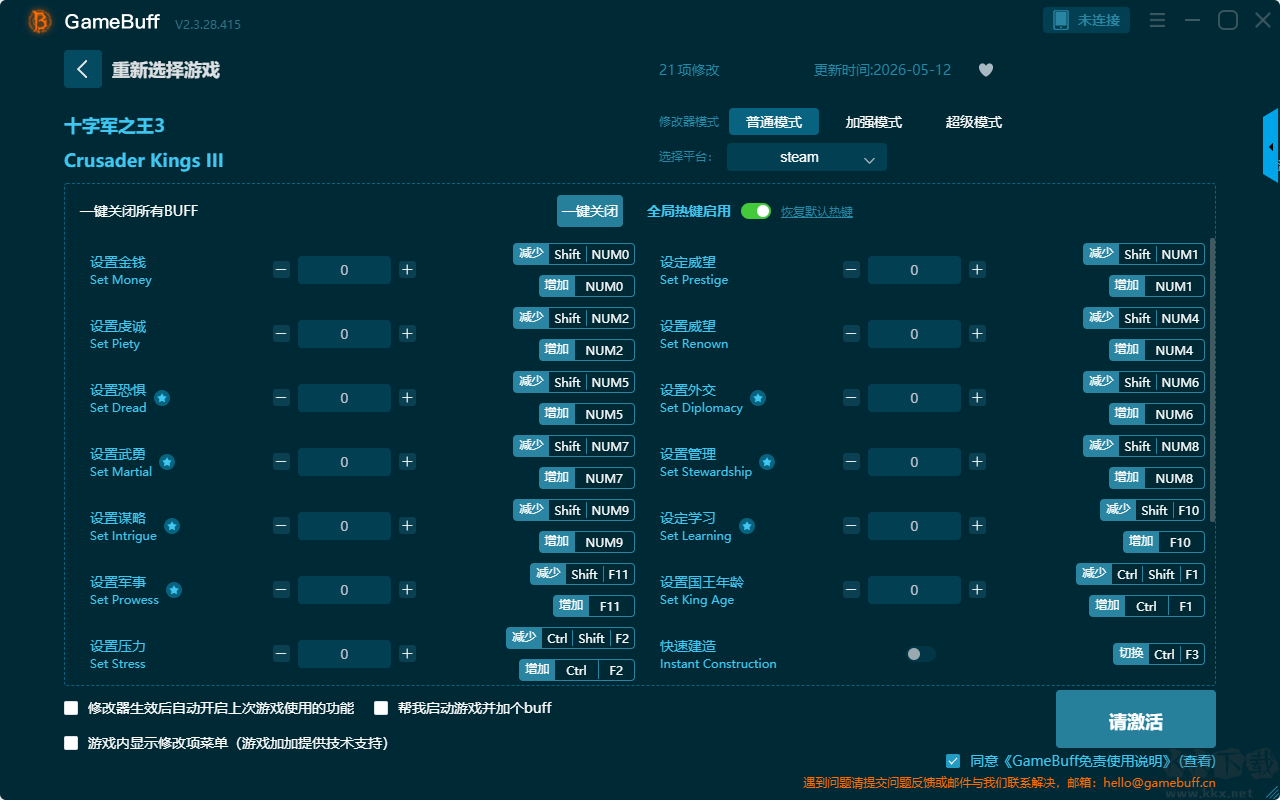The width and height of the screenshot is (1280, 800).
Task: Increase Set Money with the plus button
Action: pyautogui.click(x=407, y=270)
